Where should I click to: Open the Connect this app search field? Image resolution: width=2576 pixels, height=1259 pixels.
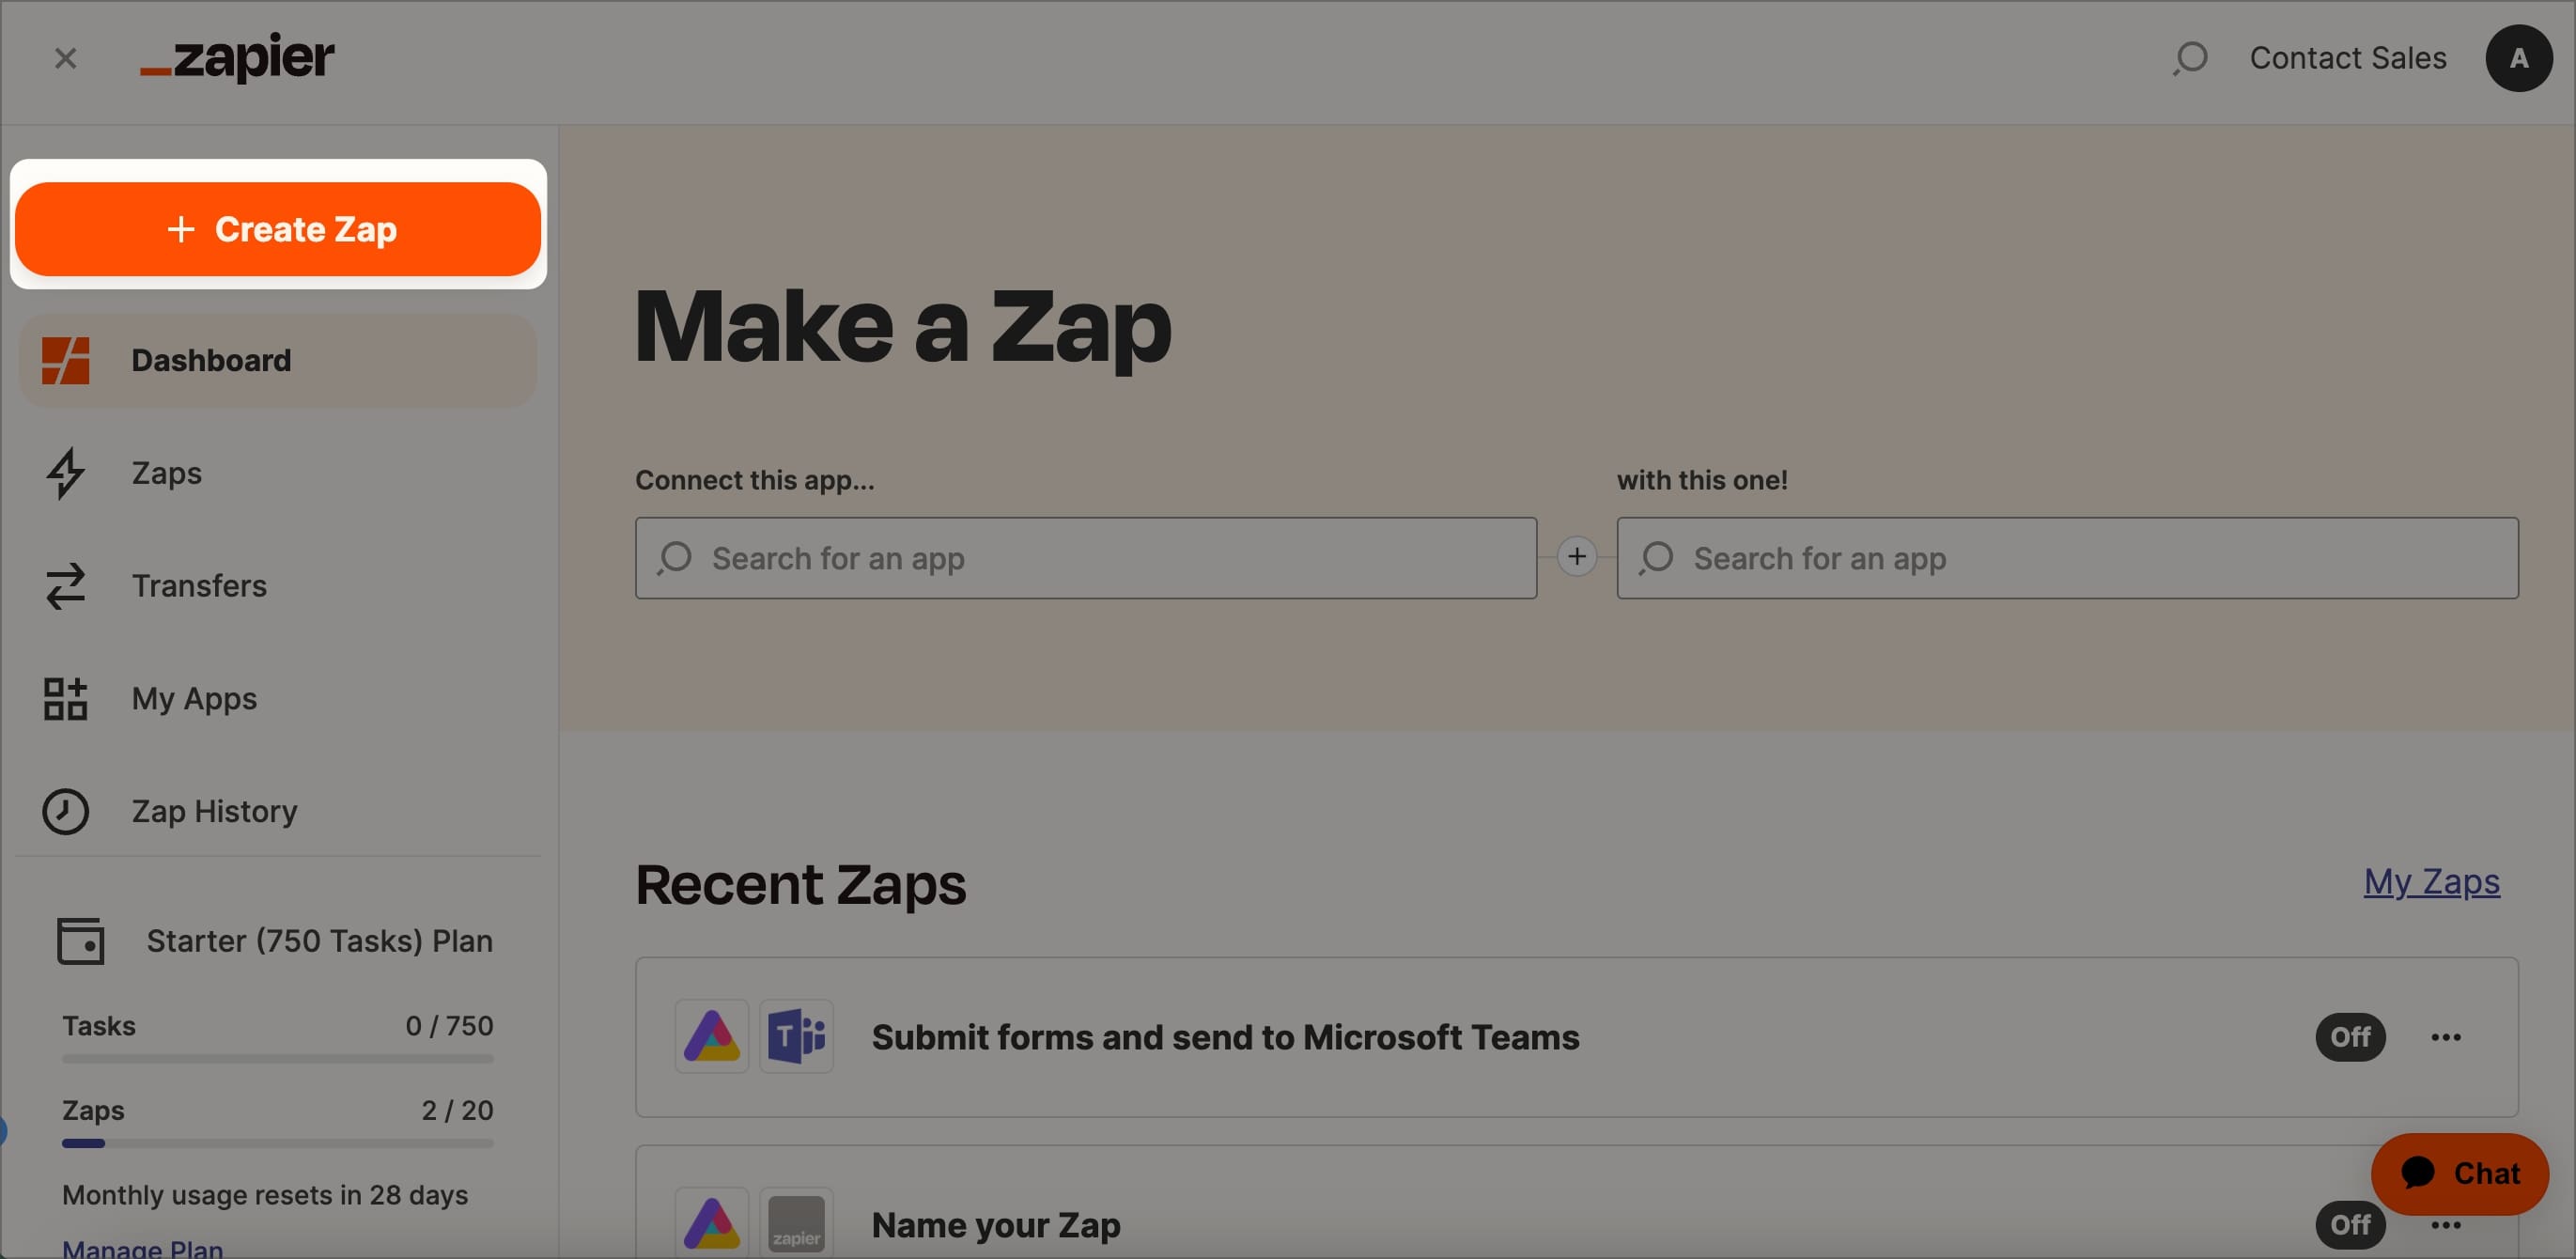coord(1086,557)
